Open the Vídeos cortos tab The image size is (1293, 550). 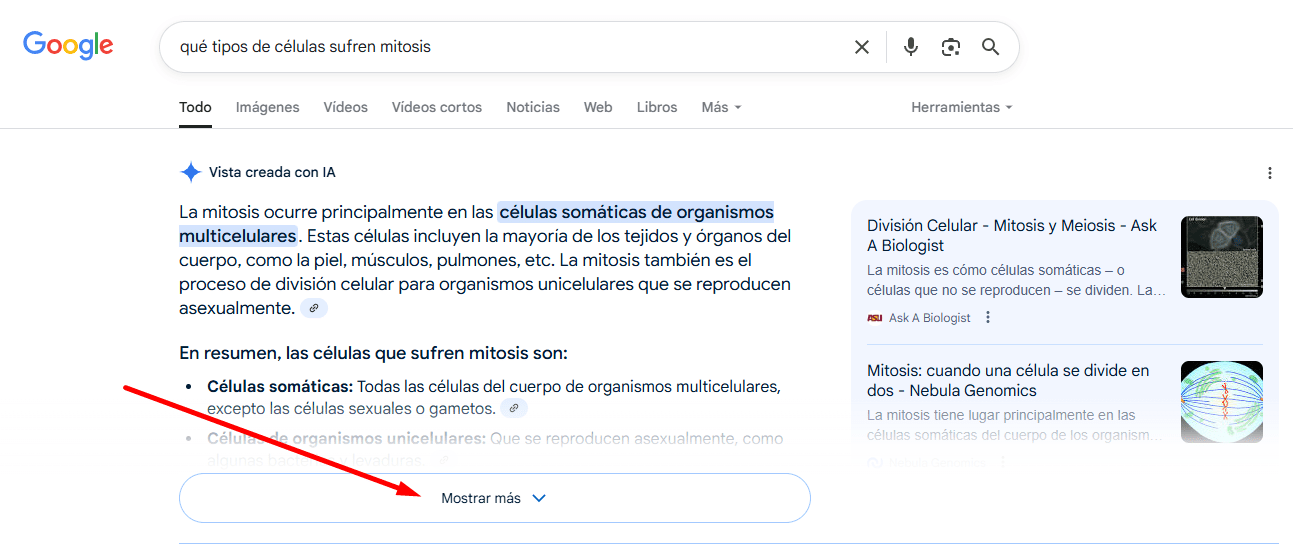click(436, 107)
